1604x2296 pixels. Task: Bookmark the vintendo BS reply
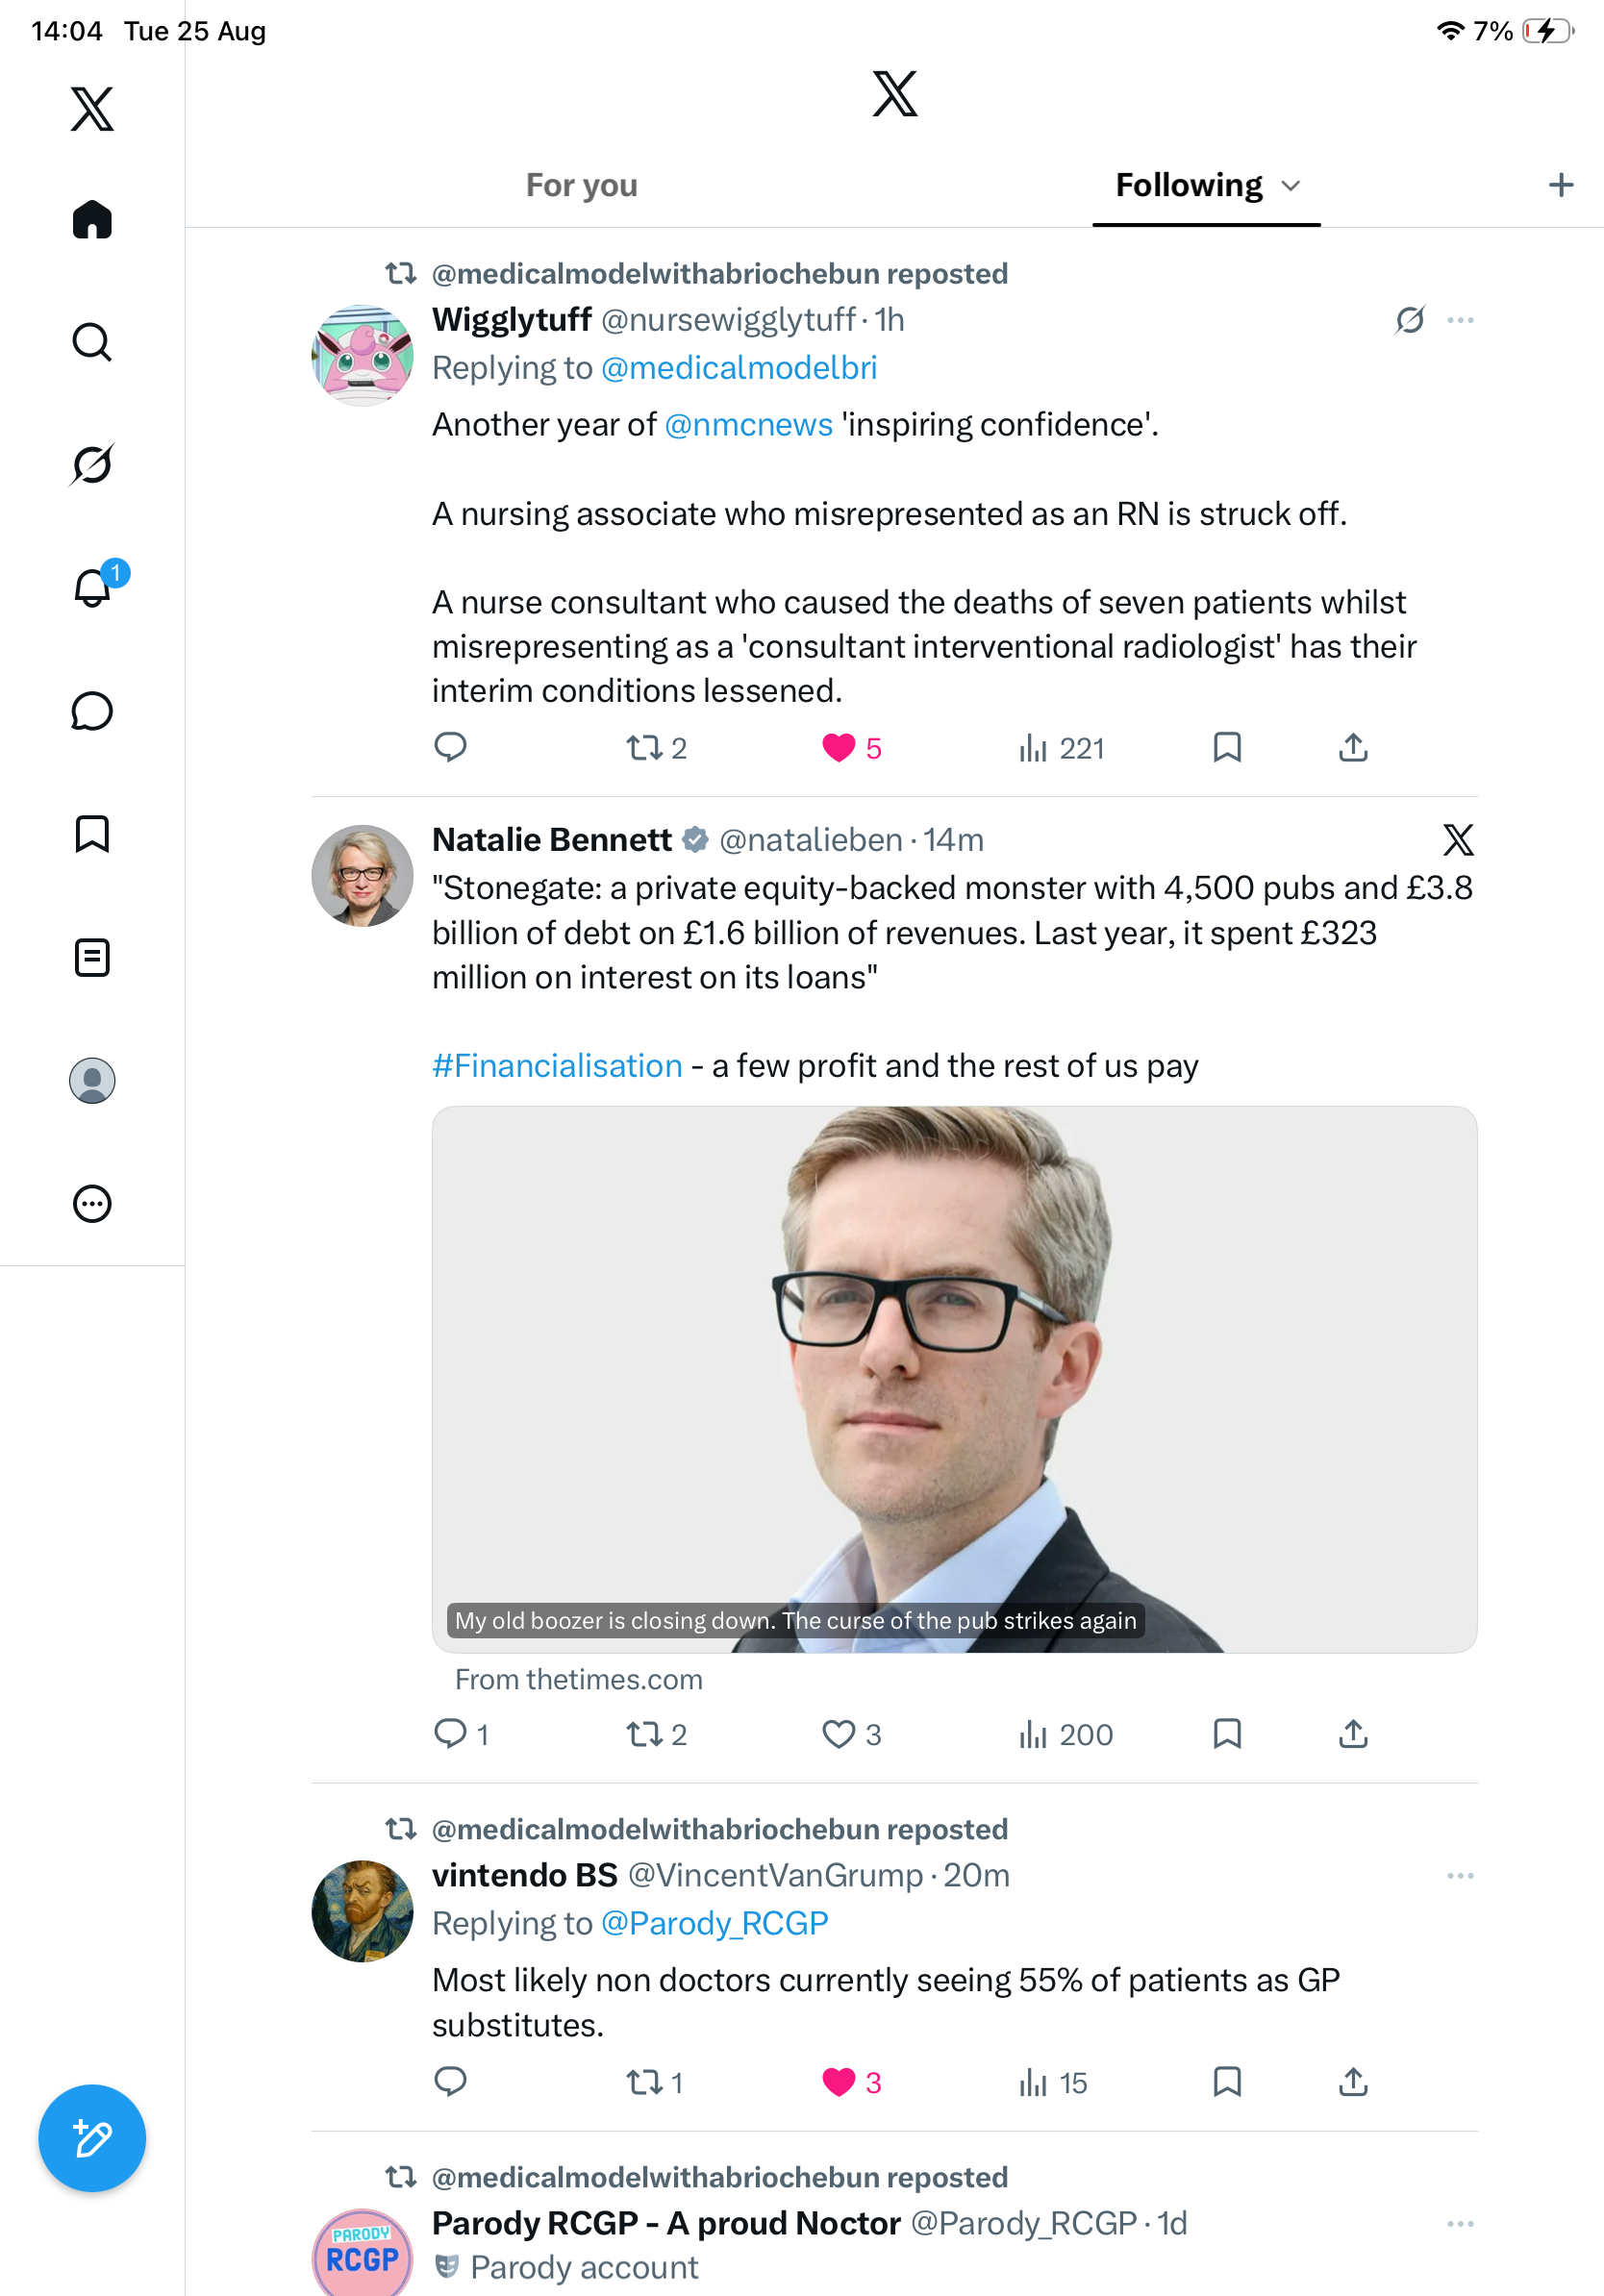tap(1227, 2082)
